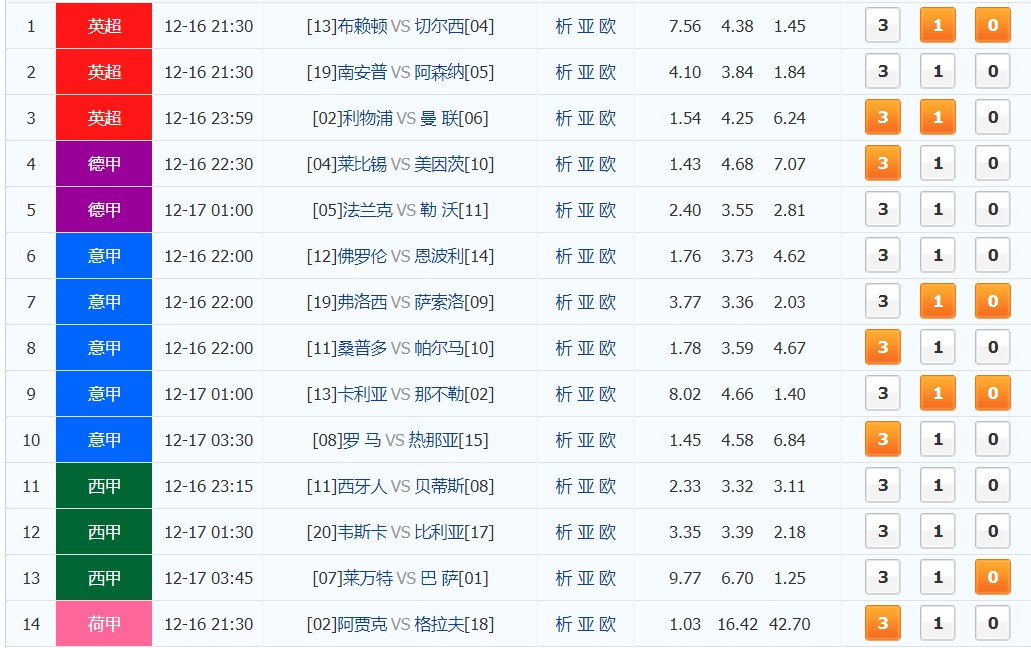This screenshot has width=1031, height=648.
Task: Deselect the 1 pick for 布赖顿 VS 切尔西
Action: (x=938, y=25)
